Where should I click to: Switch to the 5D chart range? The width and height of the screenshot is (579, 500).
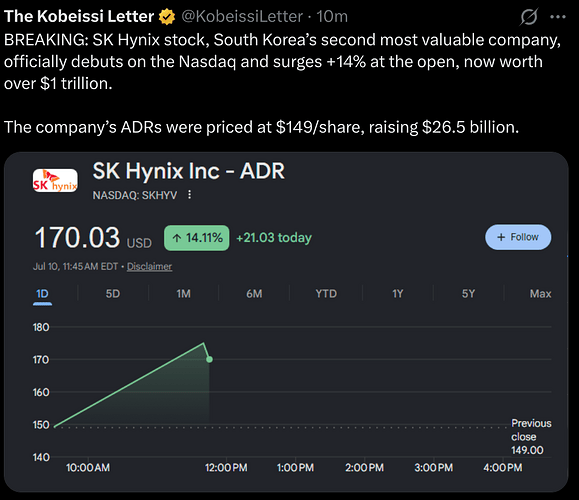tap(113, 294)
